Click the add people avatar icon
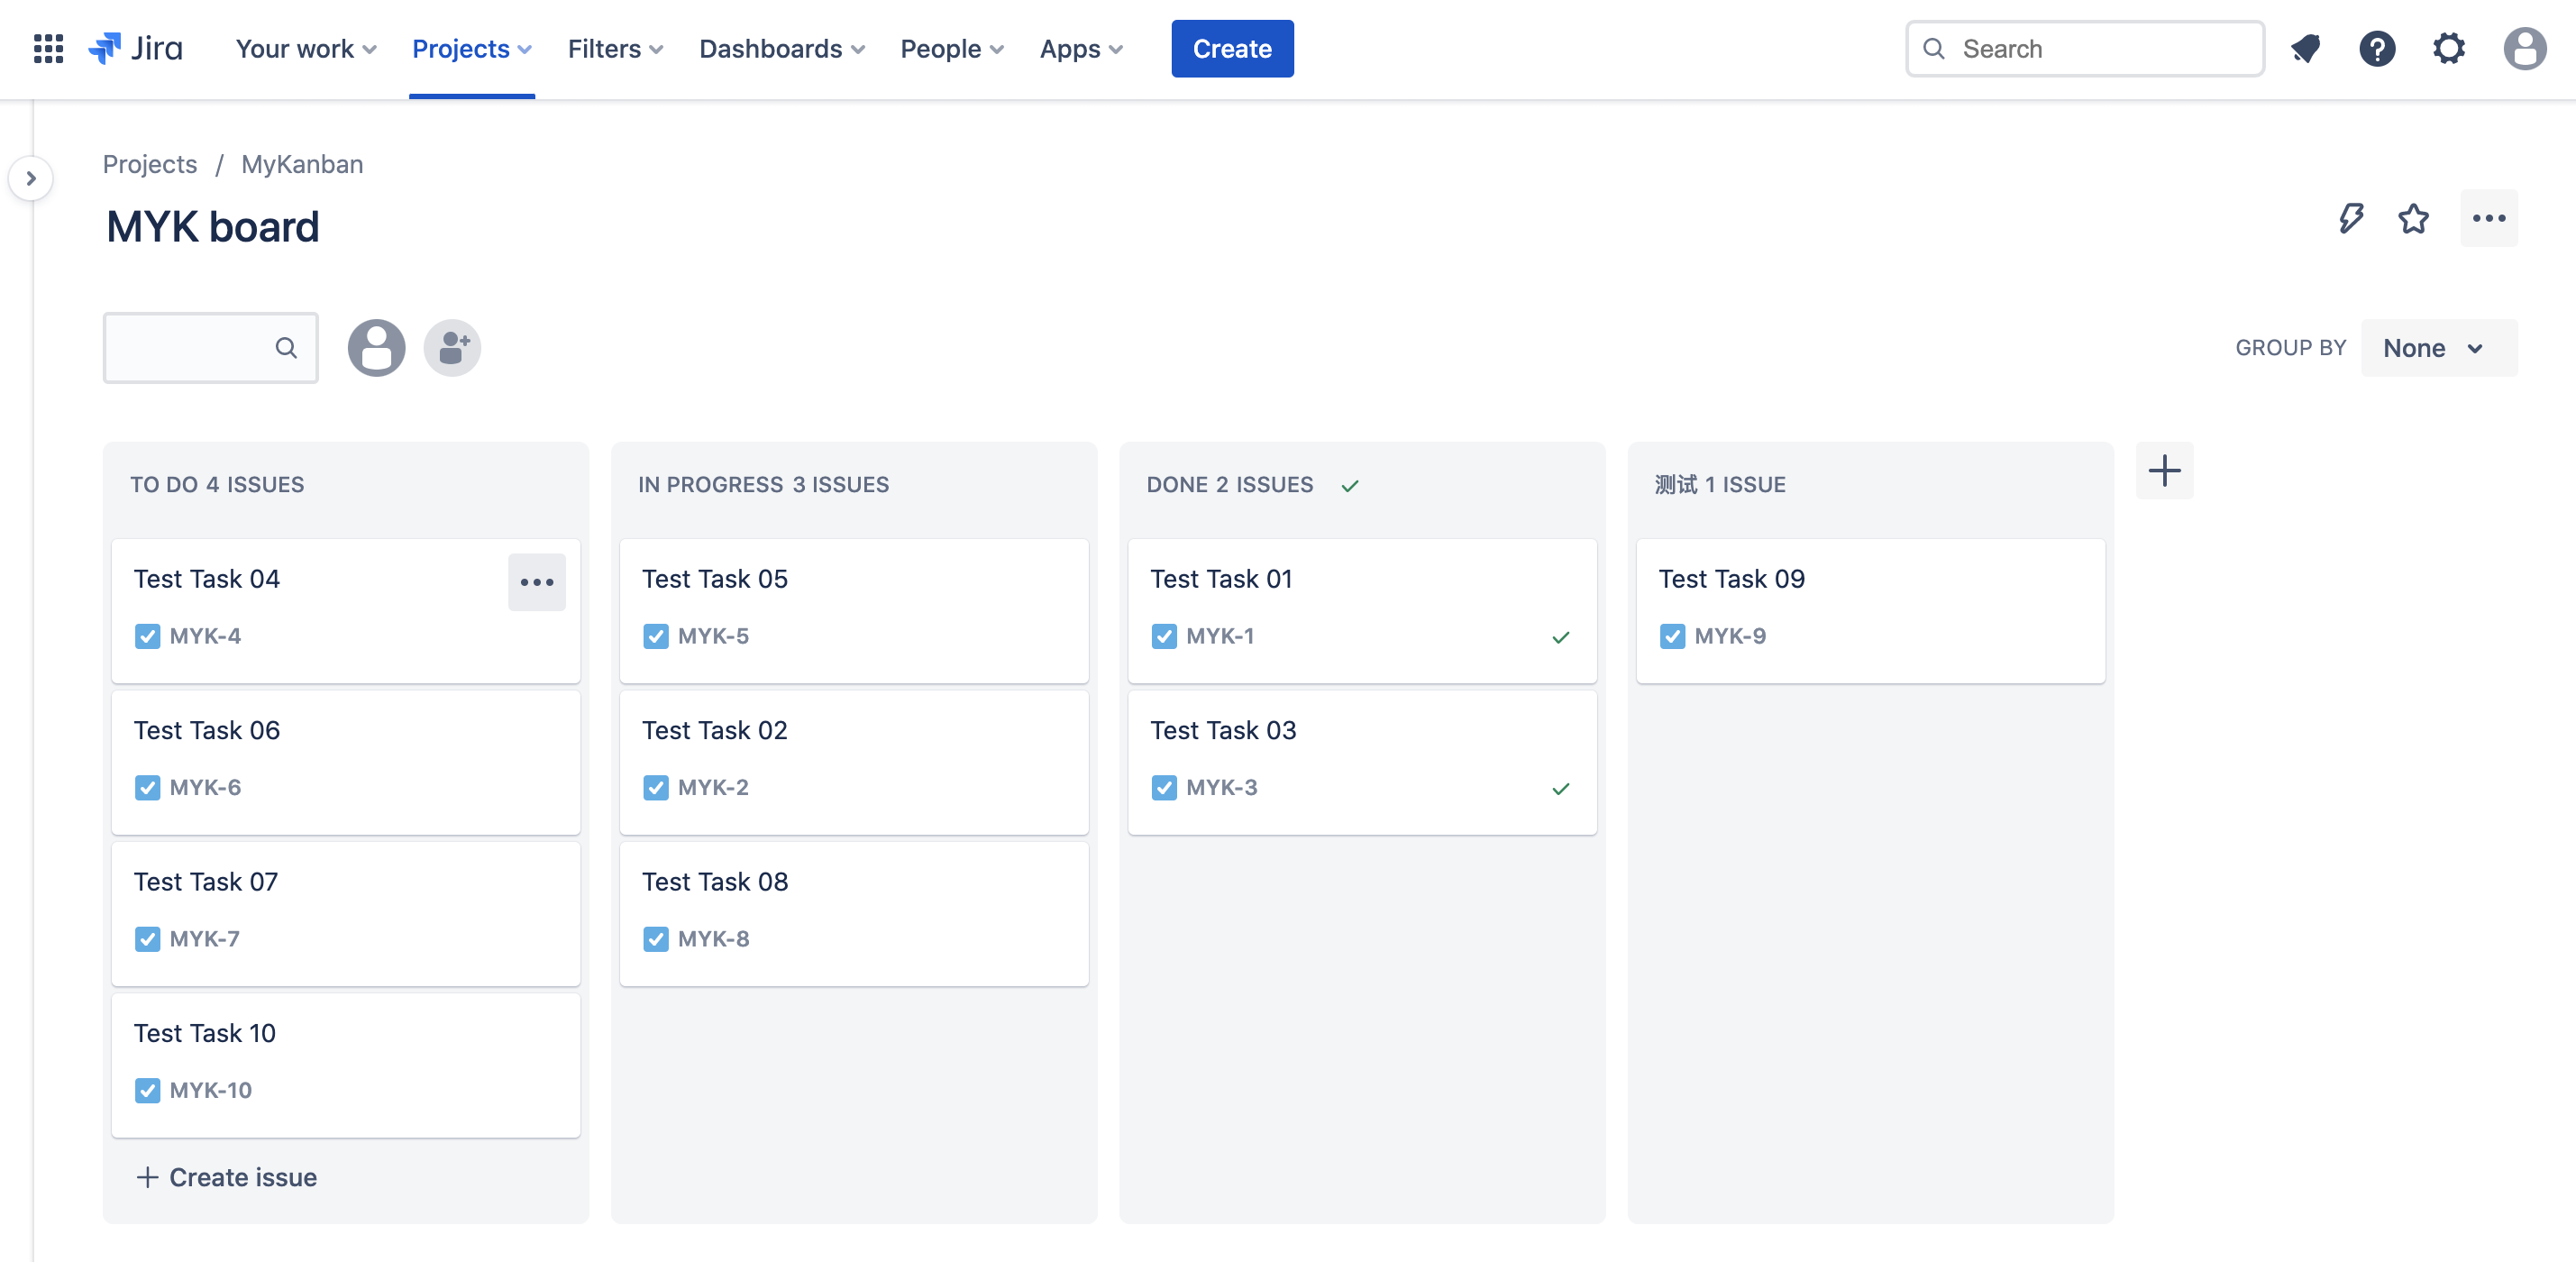This screenshot has height=1262, width=2576. pos(452,348)
